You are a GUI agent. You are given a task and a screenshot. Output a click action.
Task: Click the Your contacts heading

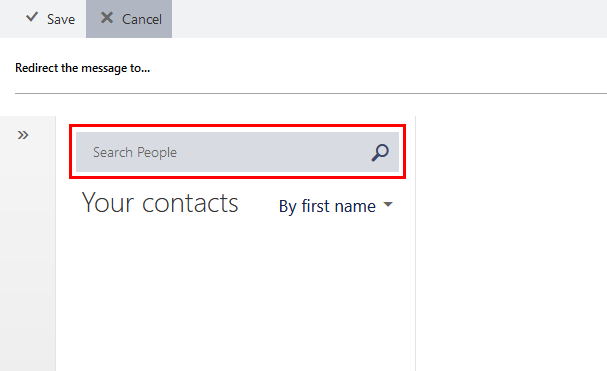(x=160, y=203)
